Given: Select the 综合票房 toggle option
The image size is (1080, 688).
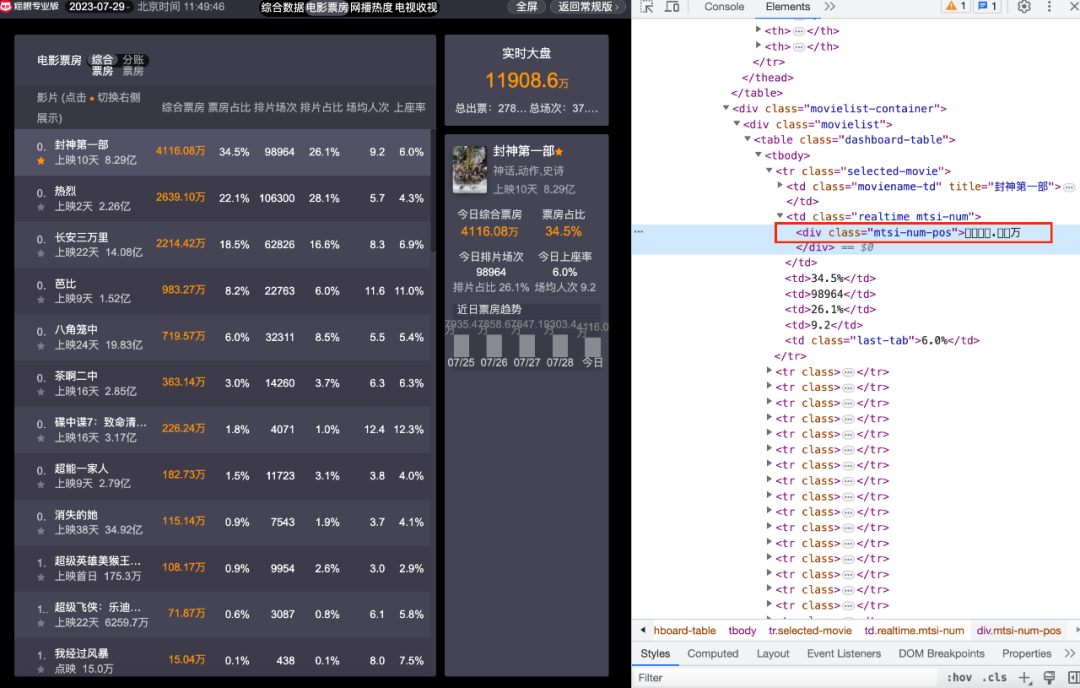Looking at the screenshot, I should pos(103,65).
